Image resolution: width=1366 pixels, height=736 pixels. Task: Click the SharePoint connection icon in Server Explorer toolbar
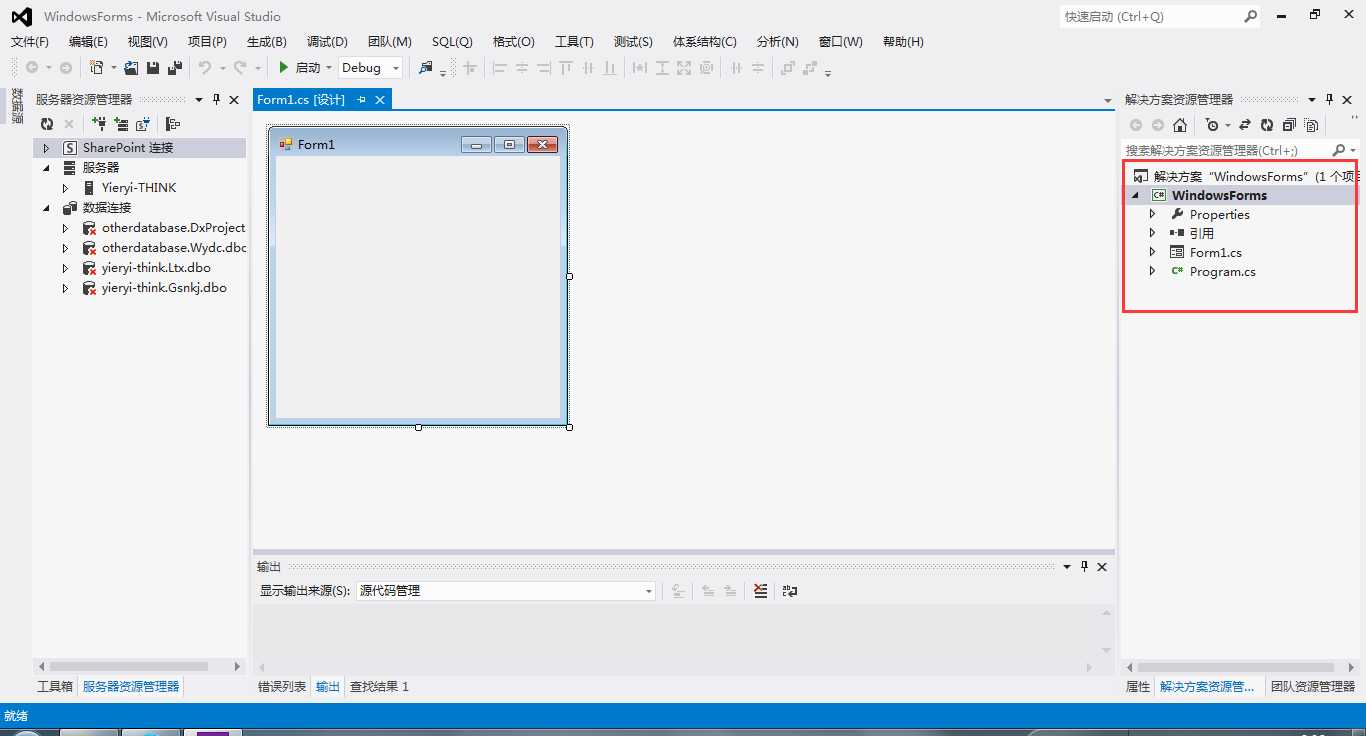pos(143,124)
